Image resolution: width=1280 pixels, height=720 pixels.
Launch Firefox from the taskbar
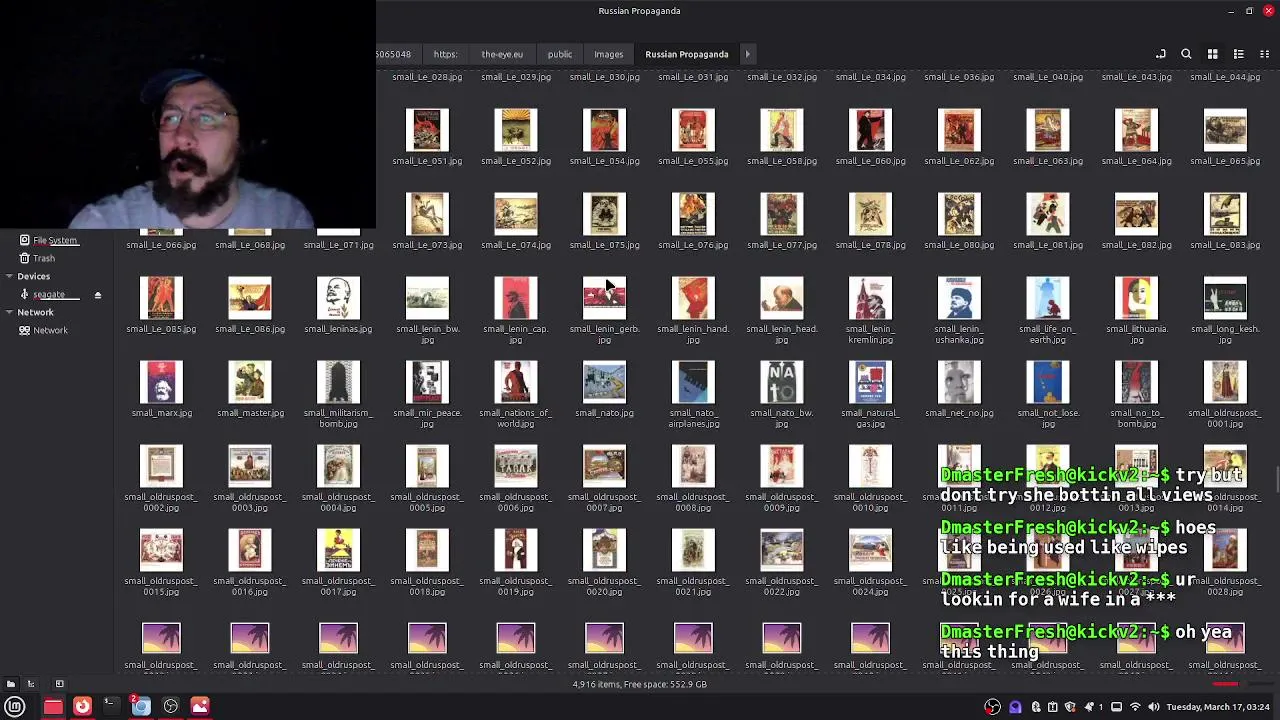(x=82, y=706)
